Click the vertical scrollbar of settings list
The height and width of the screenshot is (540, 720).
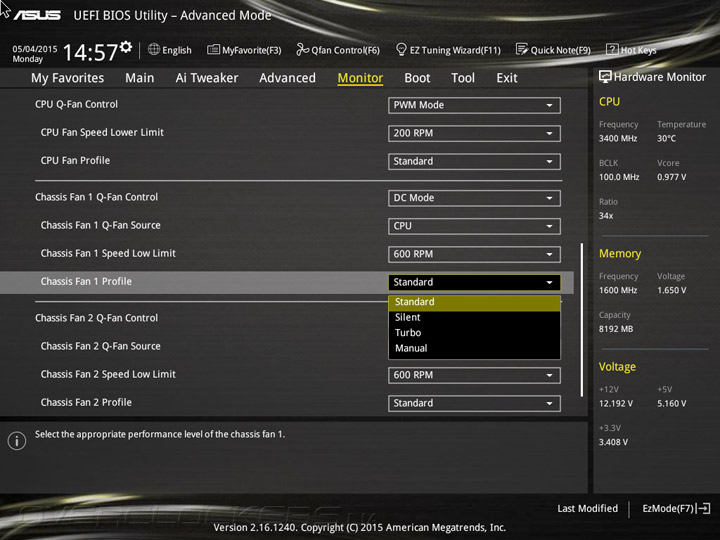[581, 320]
